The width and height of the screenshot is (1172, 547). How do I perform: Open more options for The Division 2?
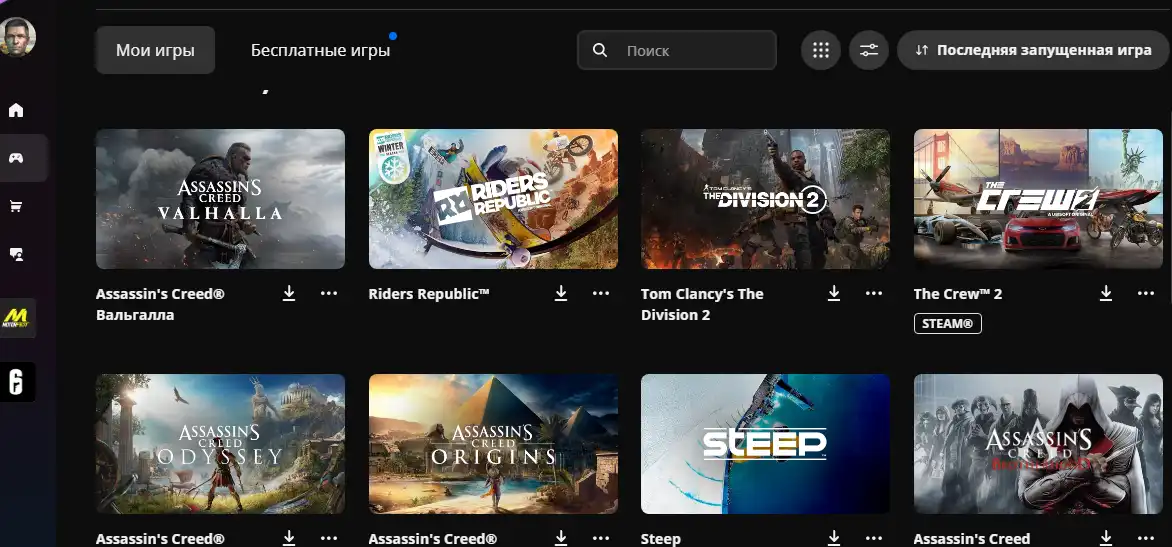coord(874,294)
